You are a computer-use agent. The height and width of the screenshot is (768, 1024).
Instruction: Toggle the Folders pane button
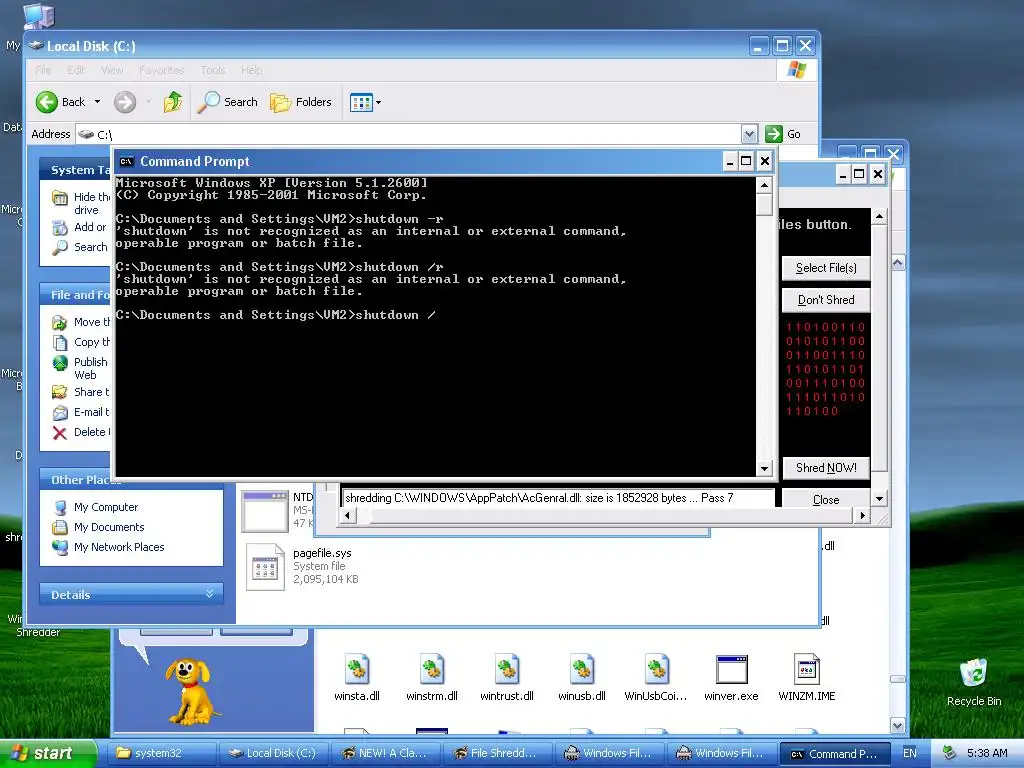pyautogui.click(x=301, y=102)
